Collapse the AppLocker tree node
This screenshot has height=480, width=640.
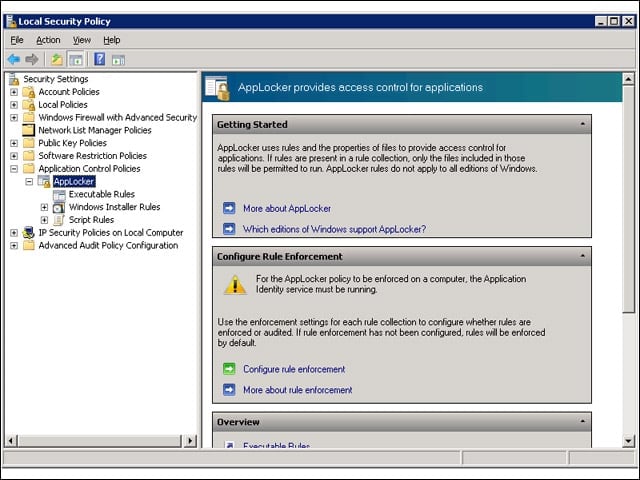point(29,182)
